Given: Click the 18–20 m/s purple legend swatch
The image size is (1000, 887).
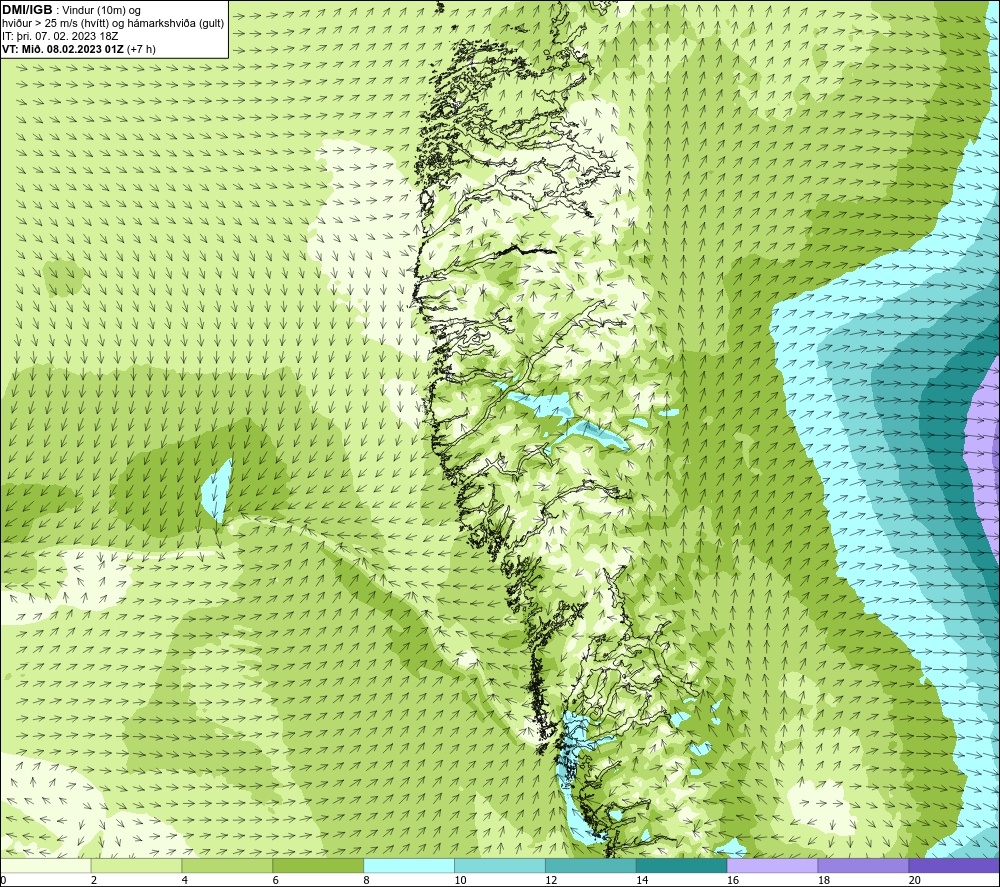Looking at the screenshot, I should [863, 866].
